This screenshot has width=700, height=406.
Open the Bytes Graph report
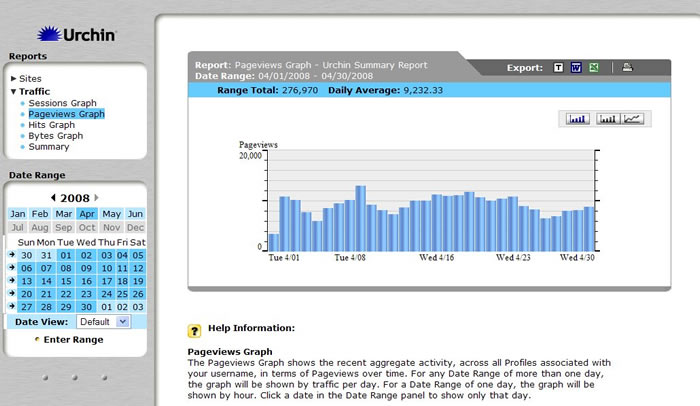click(x=55, y=136)
